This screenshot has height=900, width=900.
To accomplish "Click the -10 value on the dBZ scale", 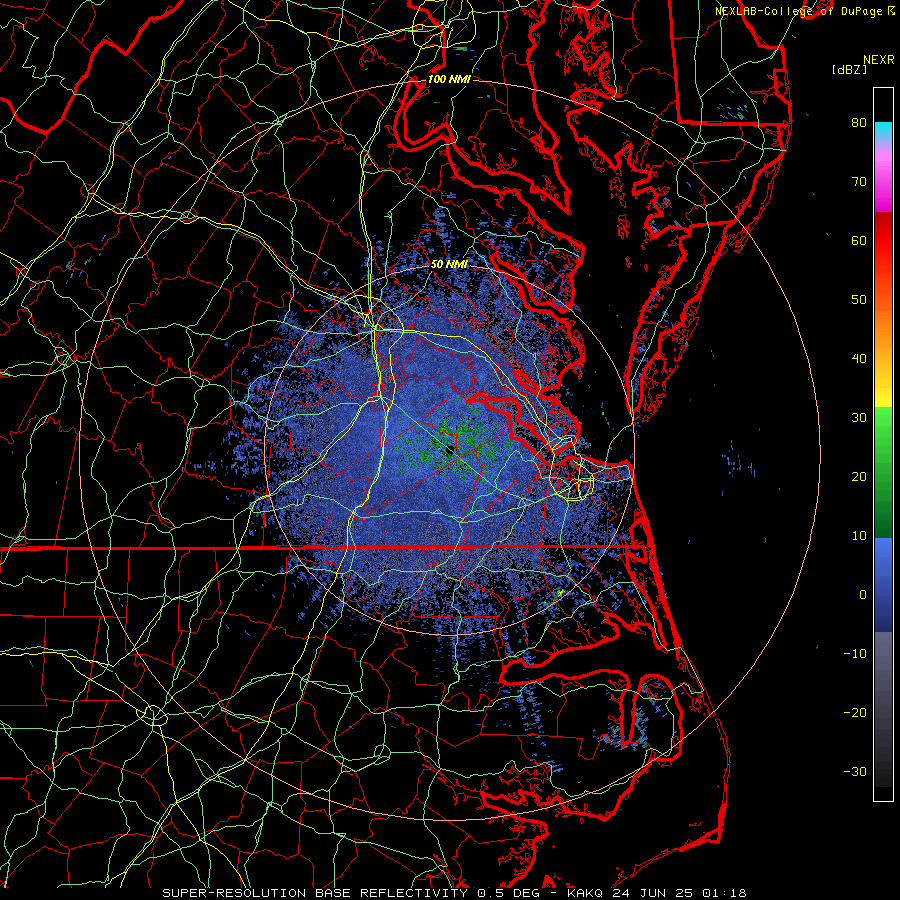I will (855, 654).
